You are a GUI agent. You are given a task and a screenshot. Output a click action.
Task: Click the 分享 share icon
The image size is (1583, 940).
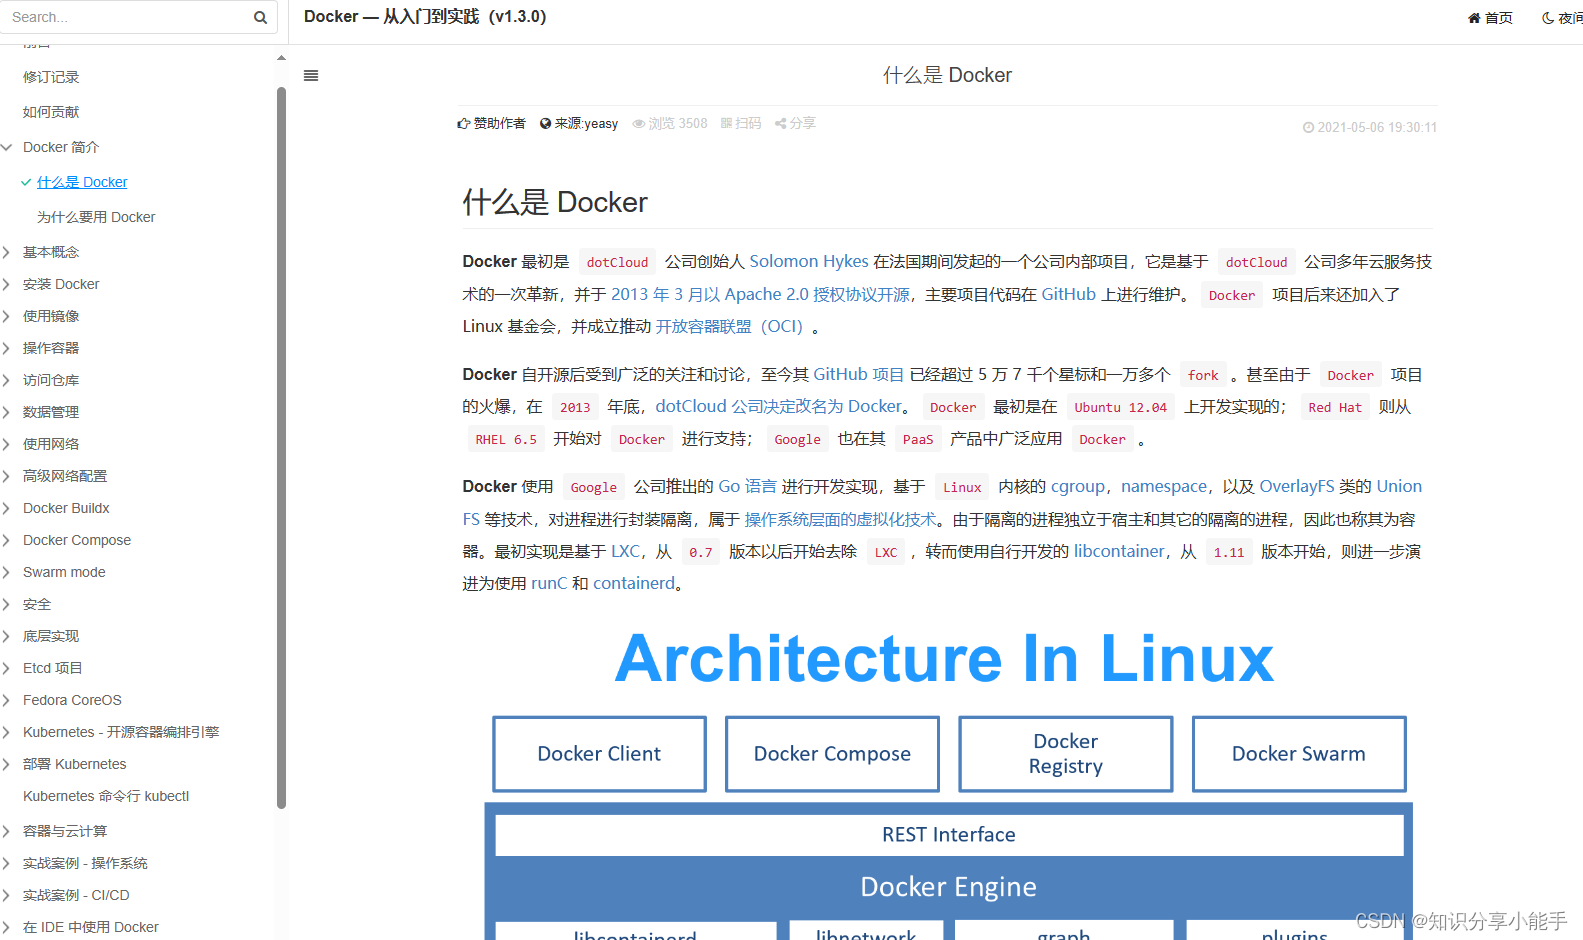[780, 123]
